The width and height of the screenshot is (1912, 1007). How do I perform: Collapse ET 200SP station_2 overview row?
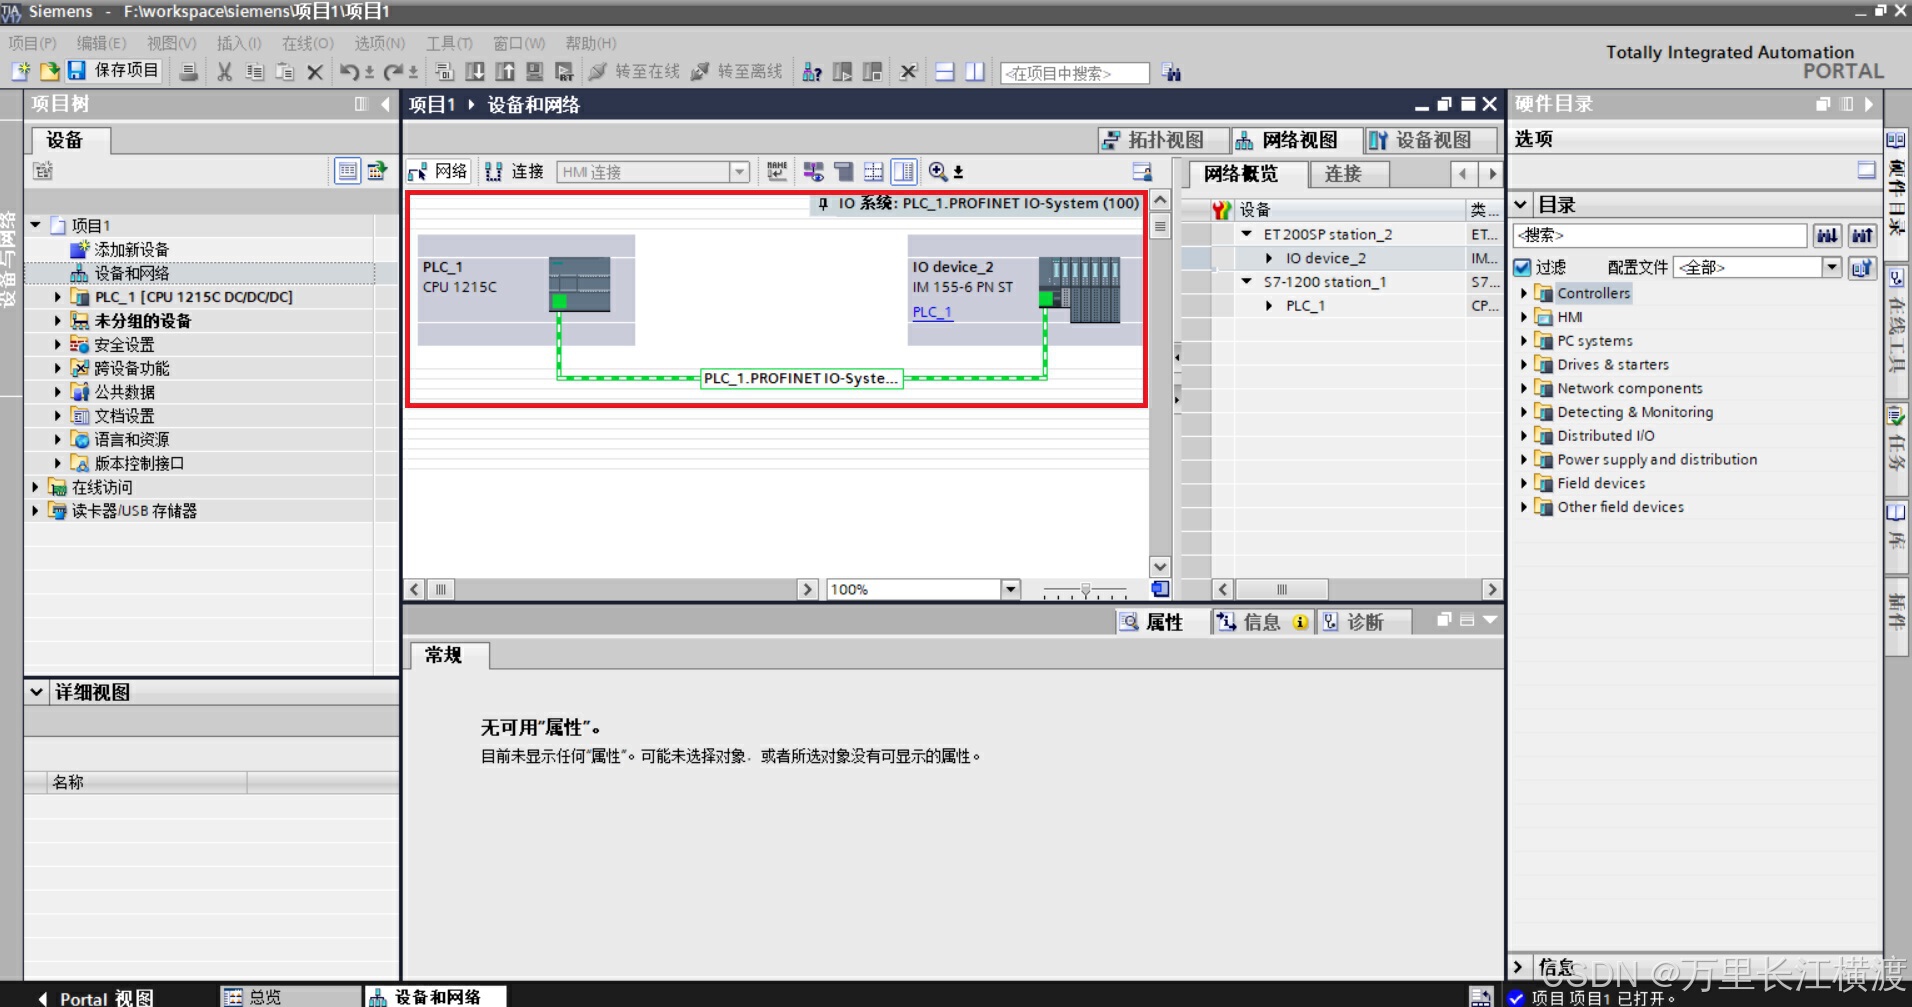(x=1246, y=234)
